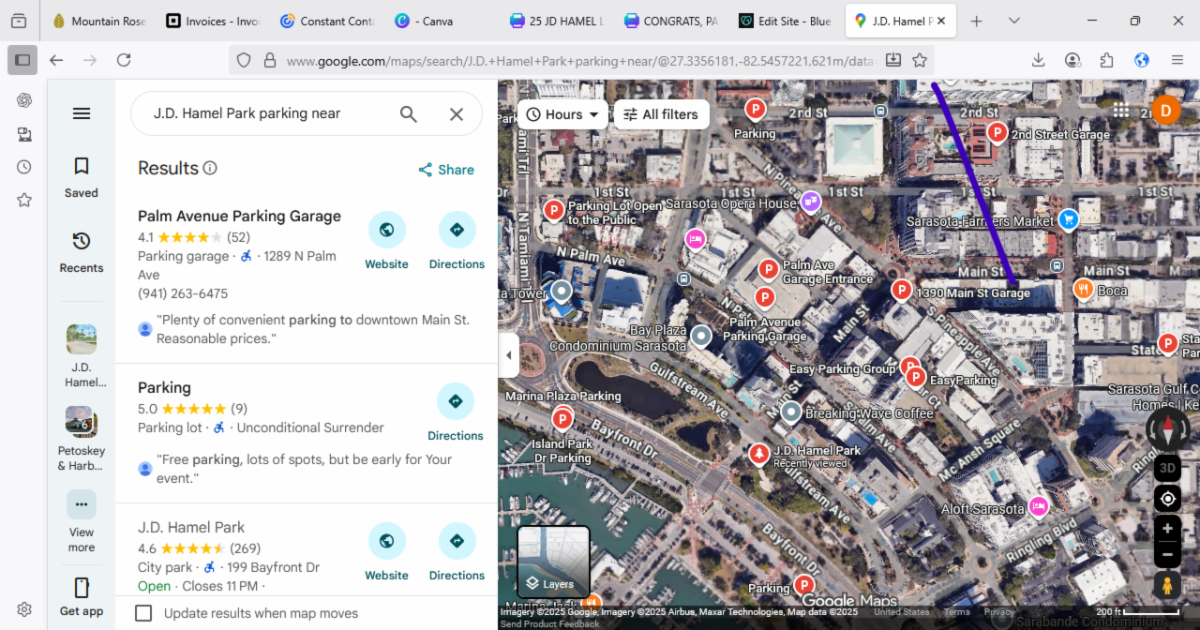Click the Street View pegman icon
1200x630 pixels.
pos(1166,585)
